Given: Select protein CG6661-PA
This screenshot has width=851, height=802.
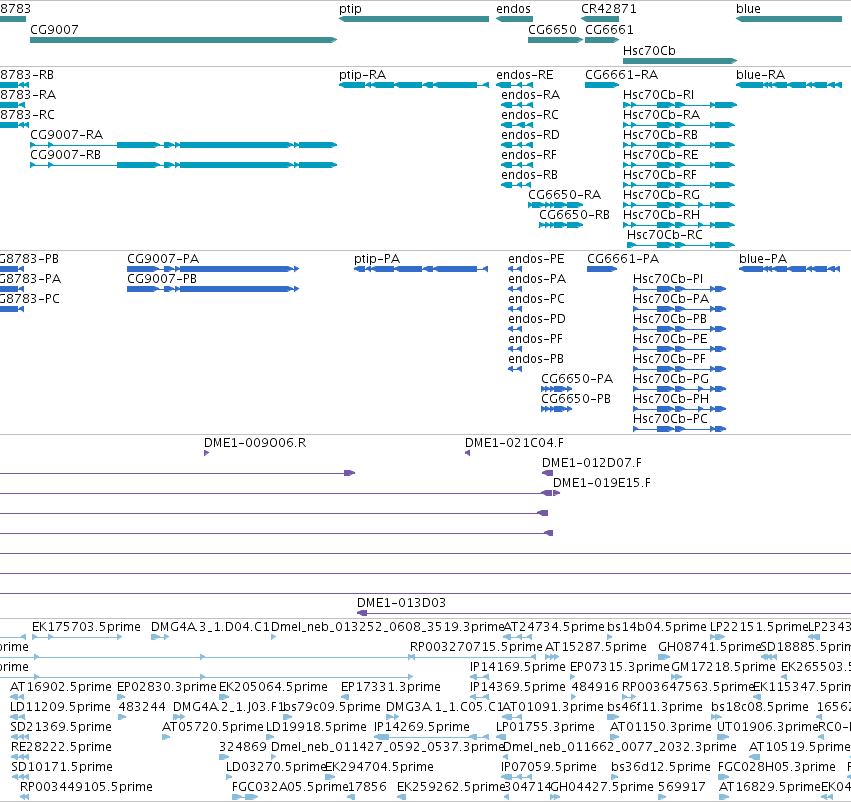Looking at the screenshot, I should (x=602, y=269).
